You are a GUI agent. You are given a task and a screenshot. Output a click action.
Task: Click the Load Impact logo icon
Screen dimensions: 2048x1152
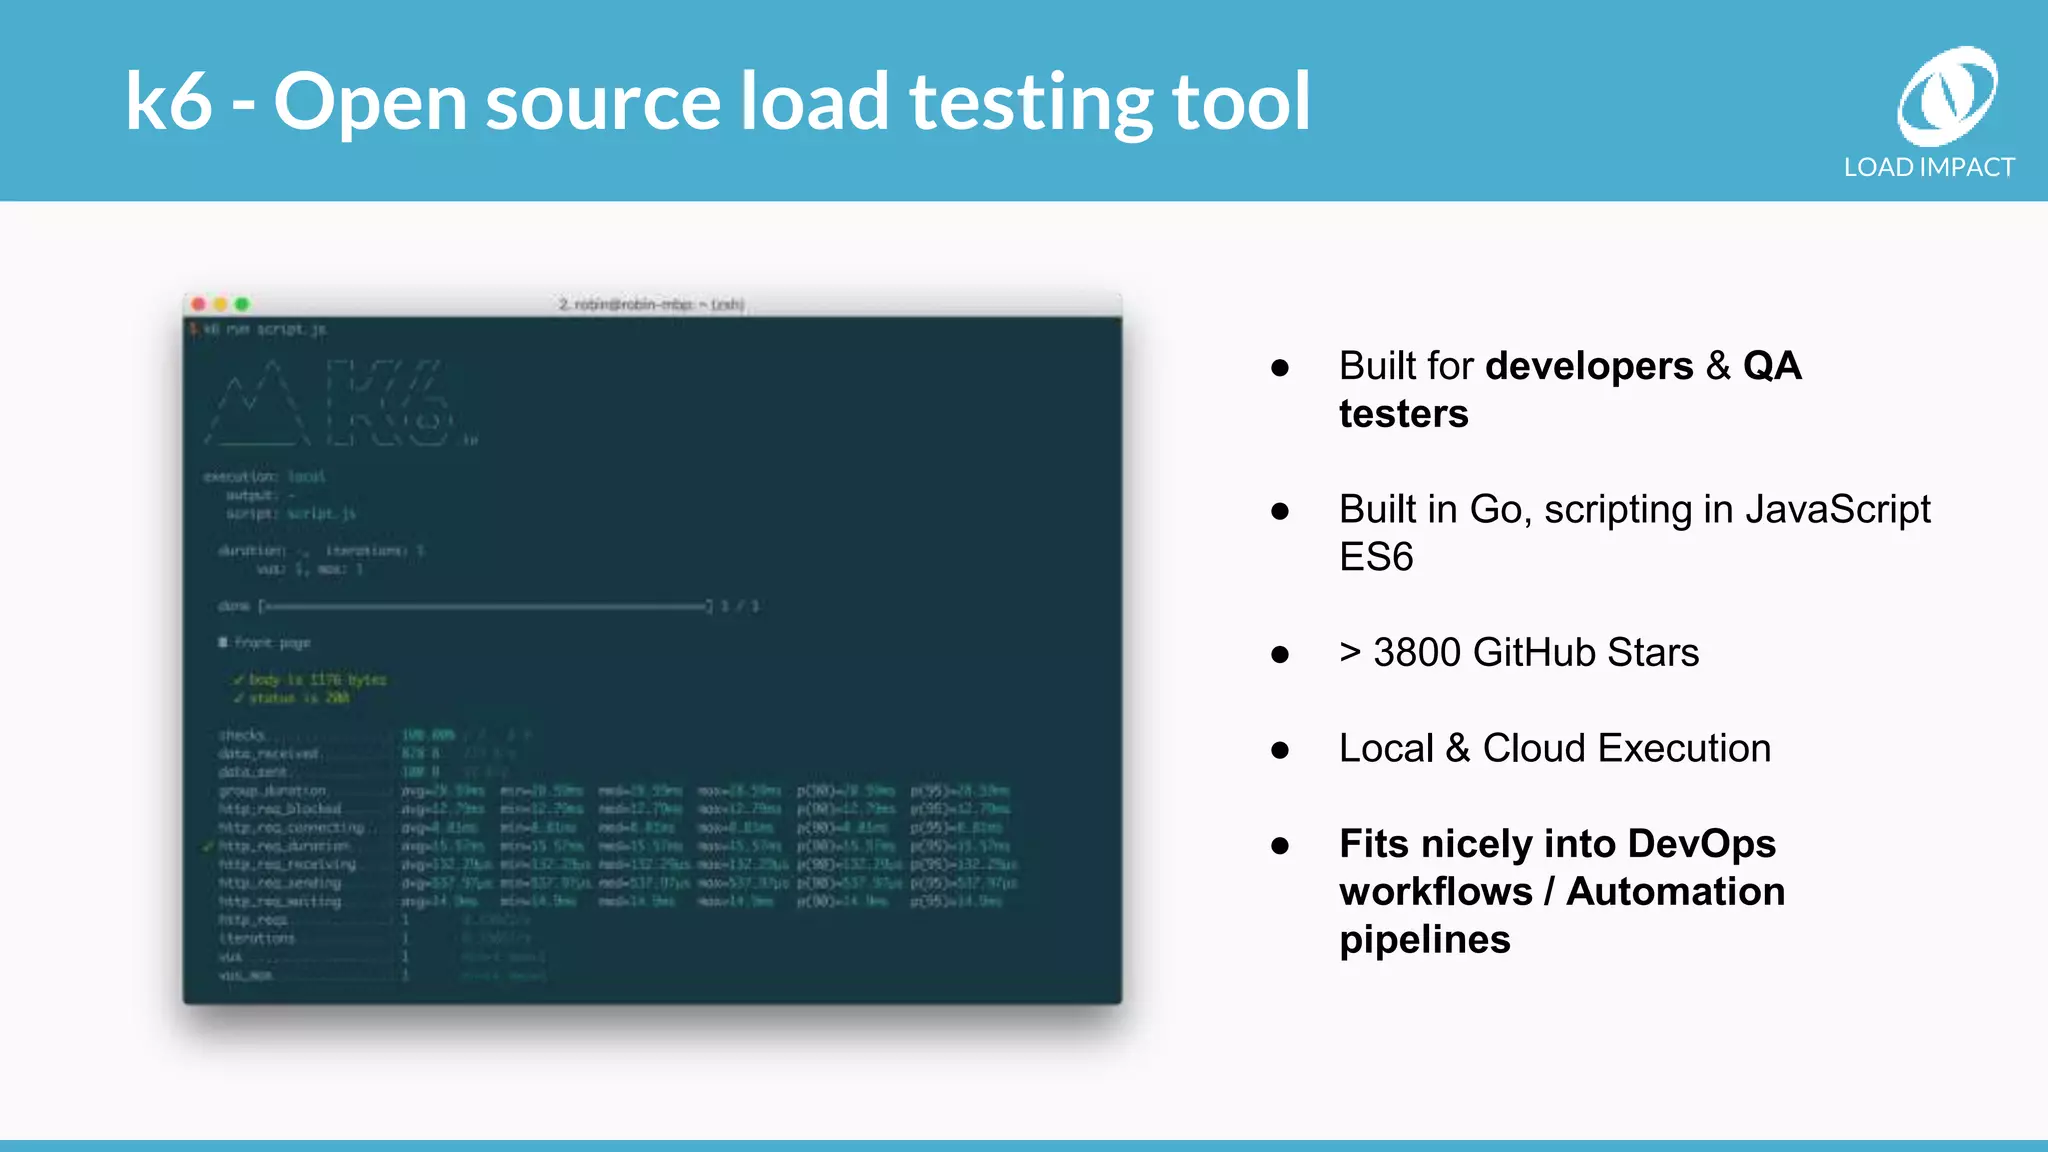tap(1947, 96)
